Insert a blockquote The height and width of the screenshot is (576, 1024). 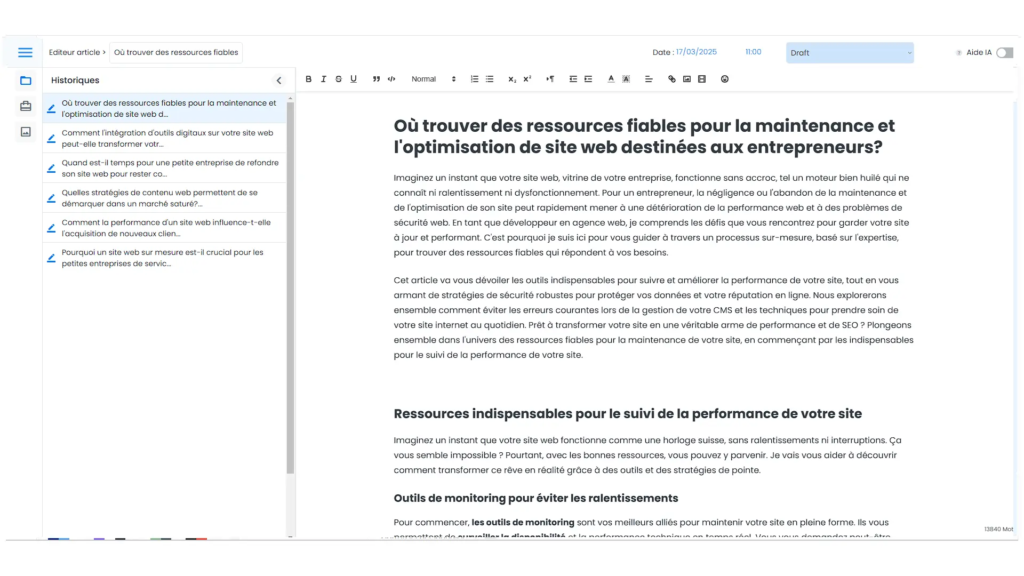coord(376,79)
